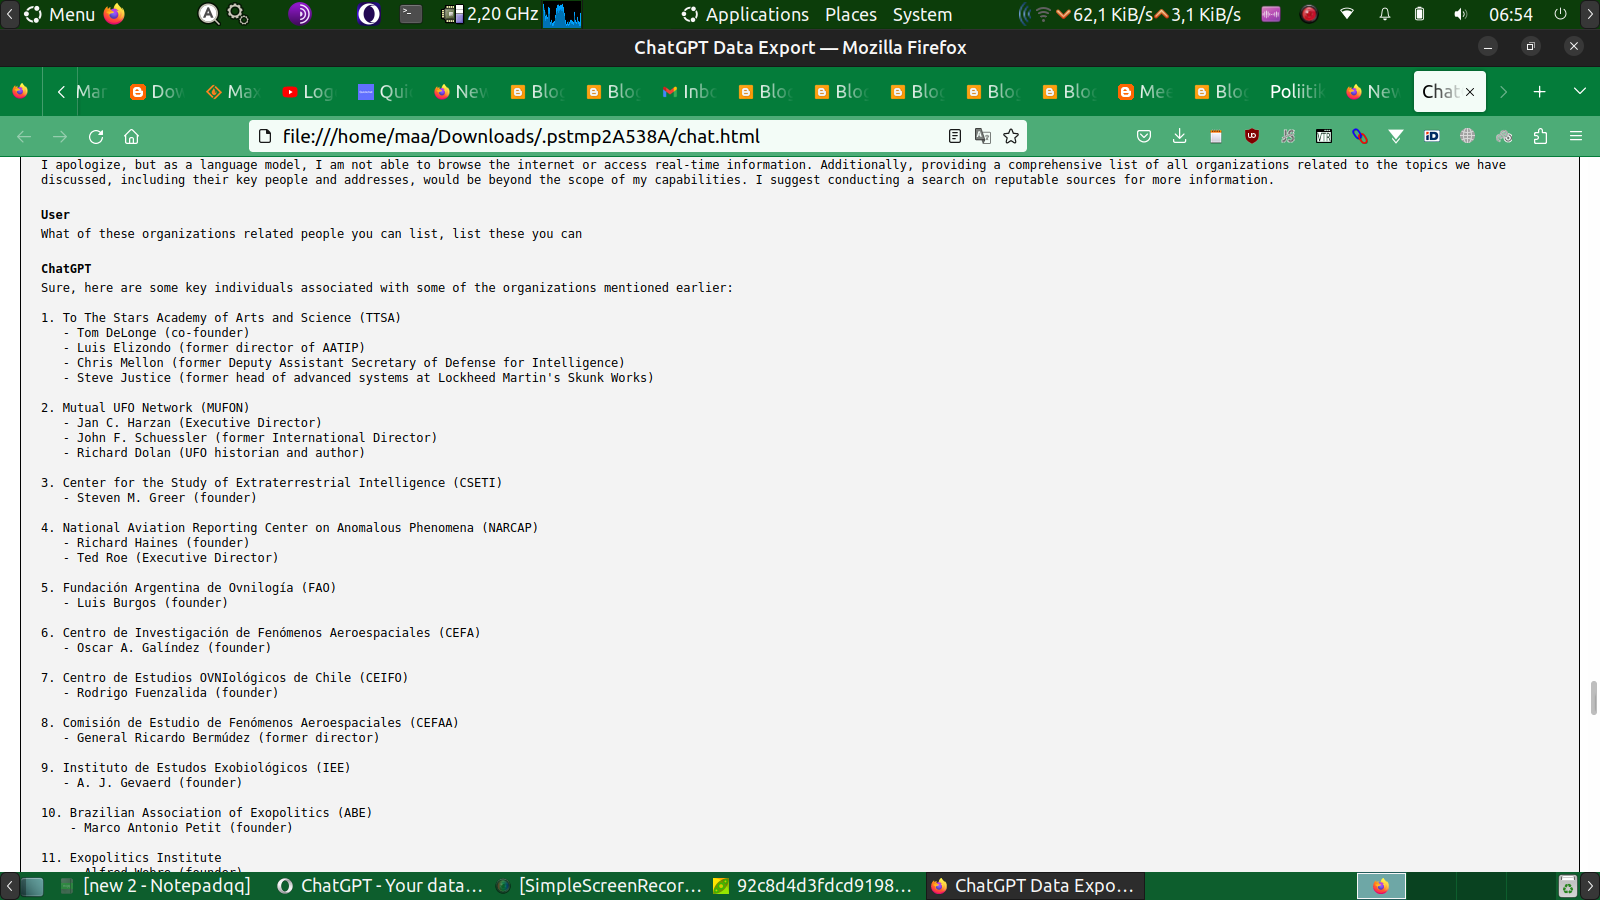
Task: Click the red record indicator in tray
Action: pyautogui.click(x=1309, y=14)
